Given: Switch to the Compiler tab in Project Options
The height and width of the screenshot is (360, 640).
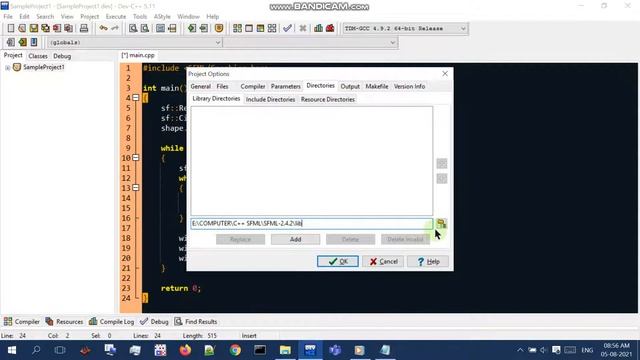Looking at the screenshot, I should coord(253,86).
